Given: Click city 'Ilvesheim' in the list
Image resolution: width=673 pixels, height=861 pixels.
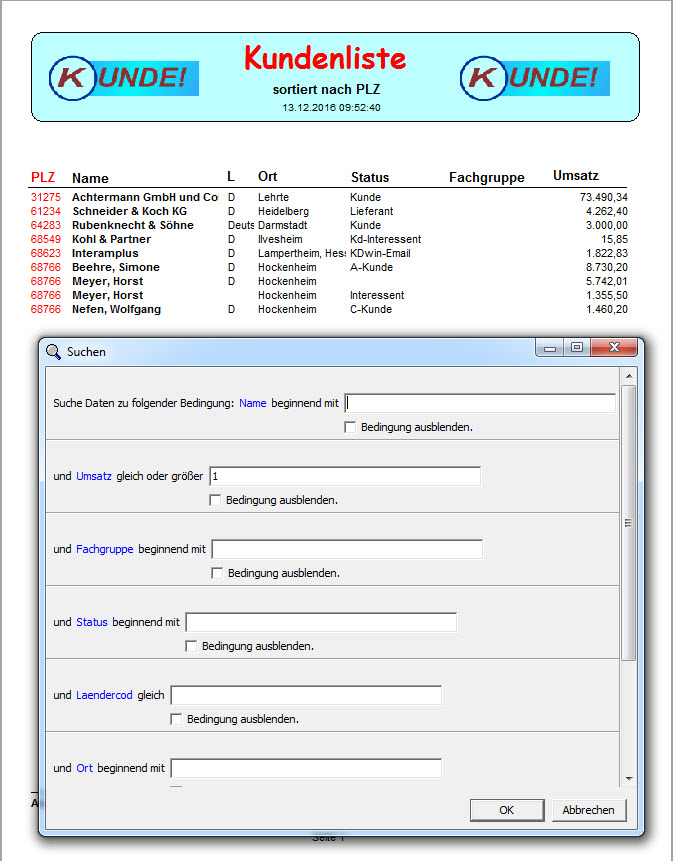Looking at the screenshot, I should [280, 239].
